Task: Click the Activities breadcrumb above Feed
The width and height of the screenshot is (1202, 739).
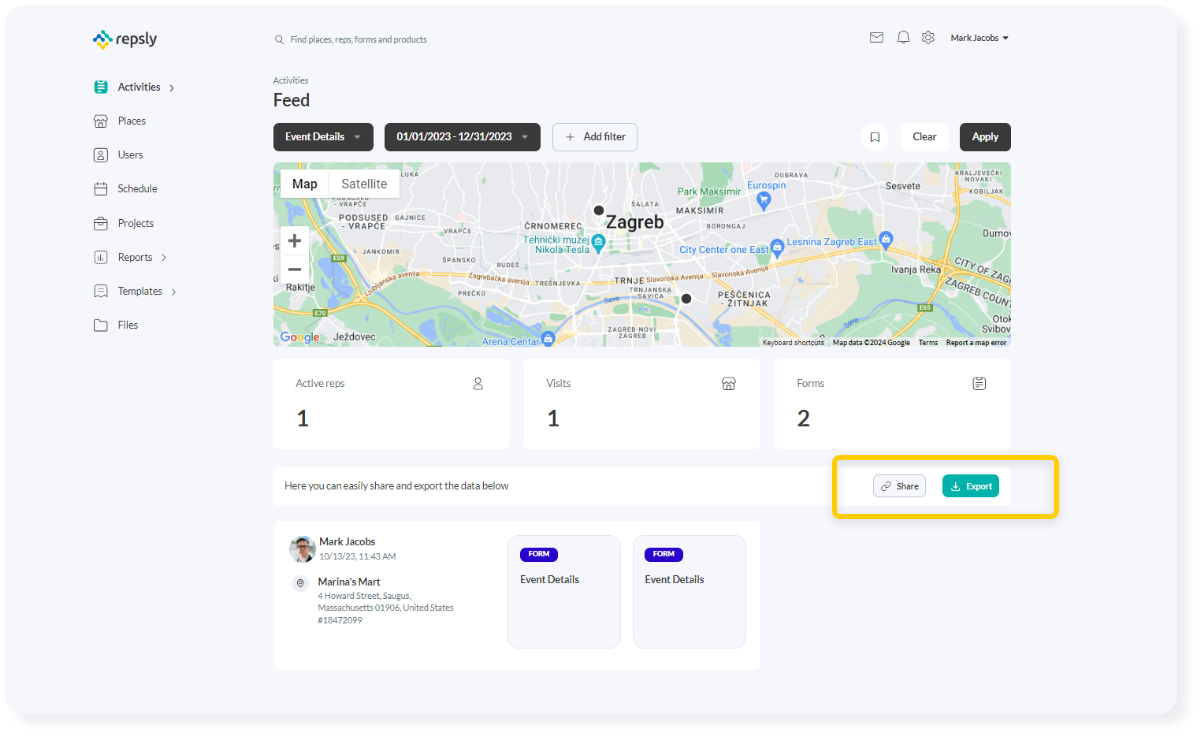Action: point(291,80)
